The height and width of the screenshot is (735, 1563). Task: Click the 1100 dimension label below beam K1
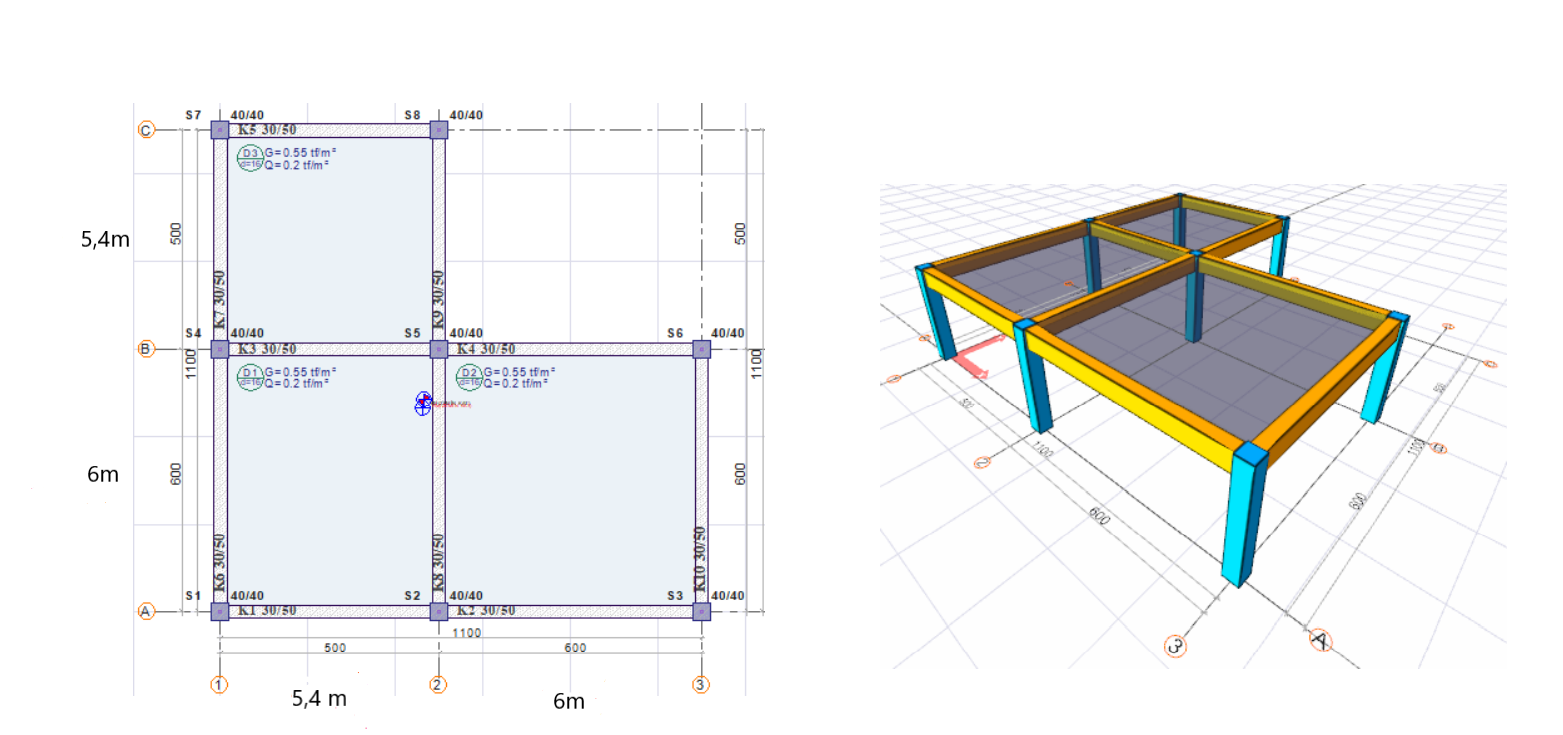468,632
